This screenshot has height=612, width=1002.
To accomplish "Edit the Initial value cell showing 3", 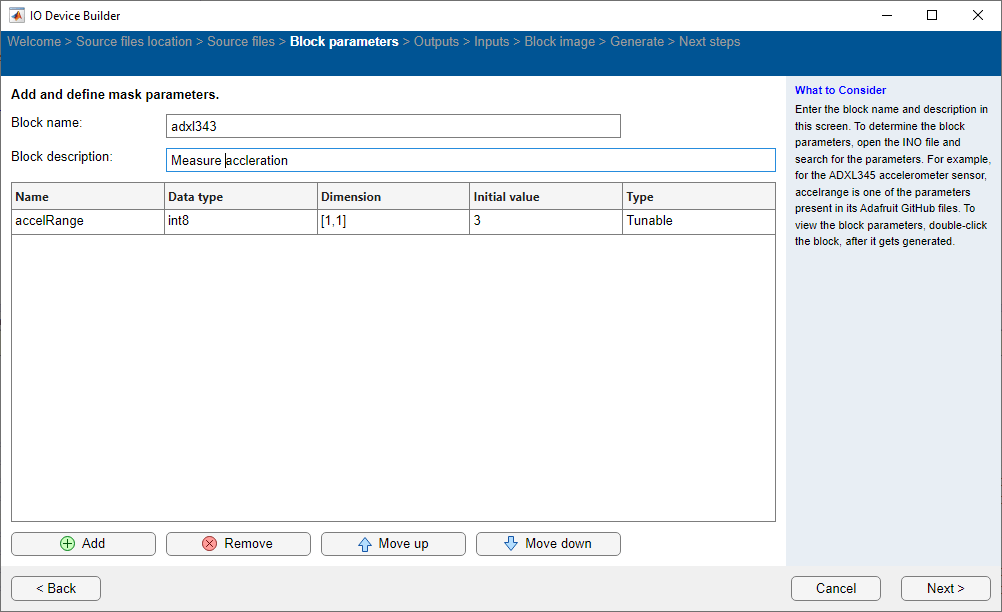I will (x=545, y=221).
